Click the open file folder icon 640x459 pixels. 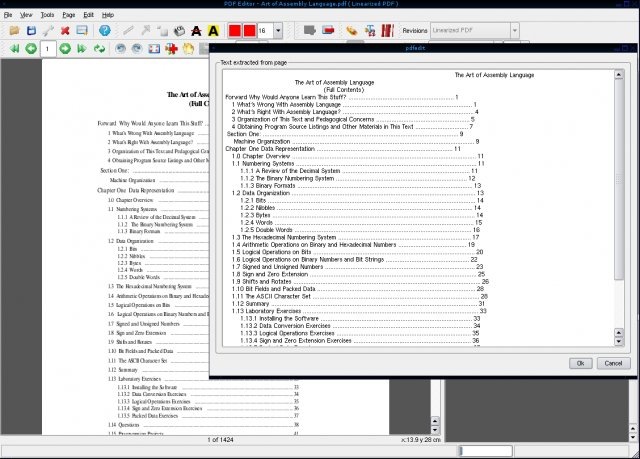[15, 31]
